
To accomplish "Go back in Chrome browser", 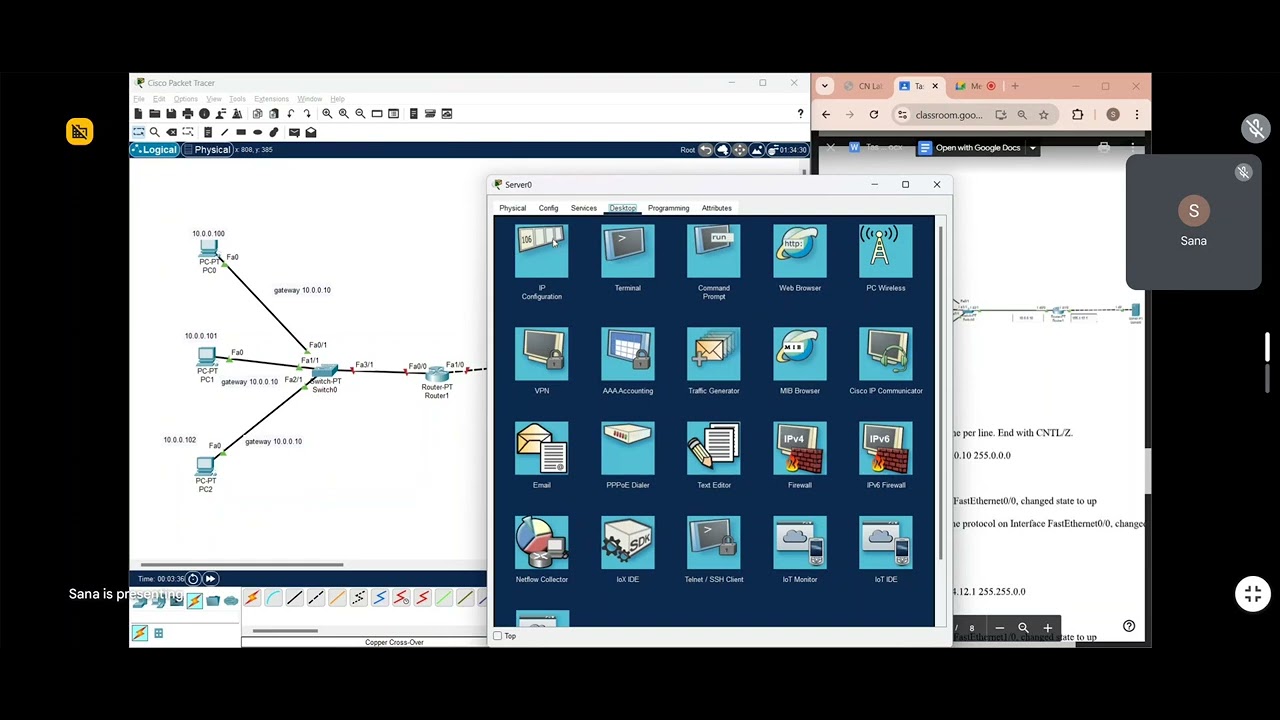I will [826, 115].
